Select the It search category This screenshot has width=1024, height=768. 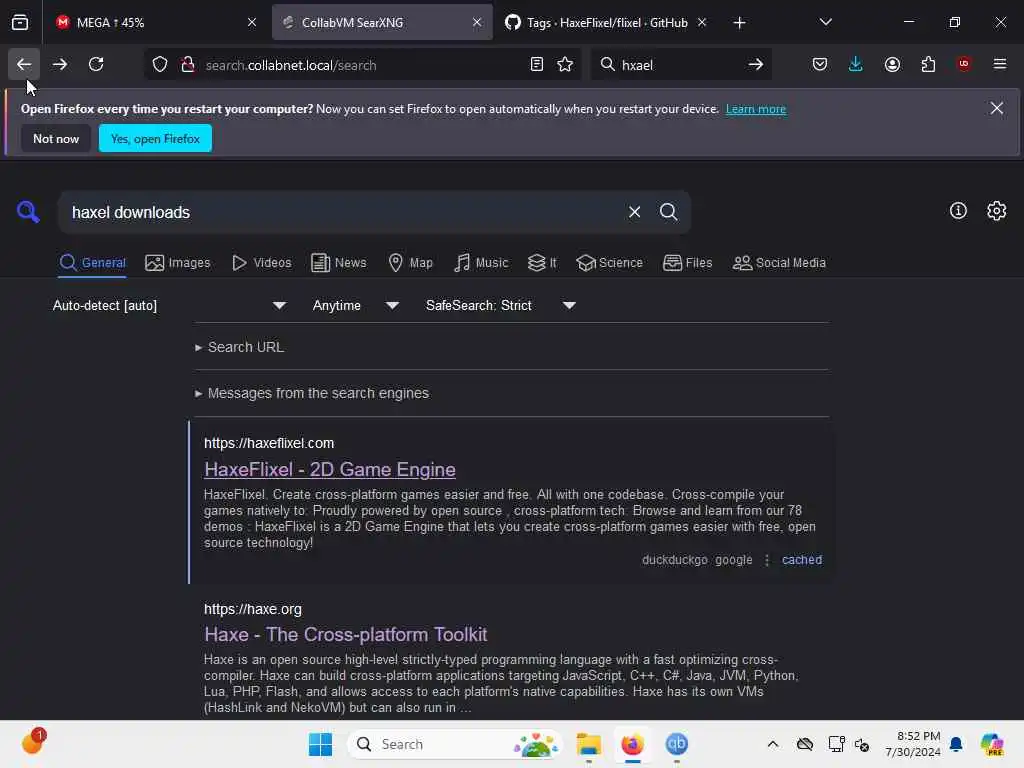pyautogui.click(x=542, y=263)
